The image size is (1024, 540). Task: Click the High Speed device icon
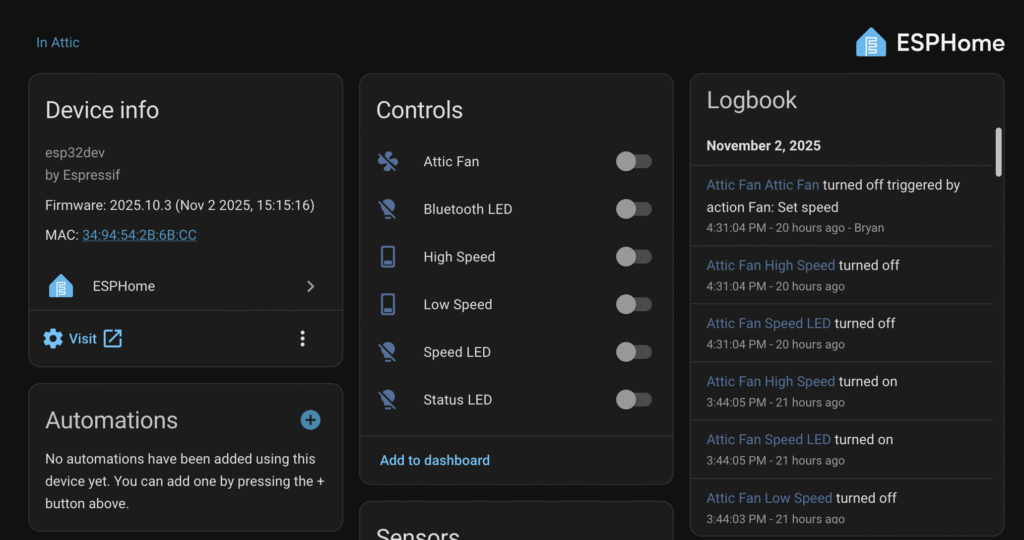(388, 257)
